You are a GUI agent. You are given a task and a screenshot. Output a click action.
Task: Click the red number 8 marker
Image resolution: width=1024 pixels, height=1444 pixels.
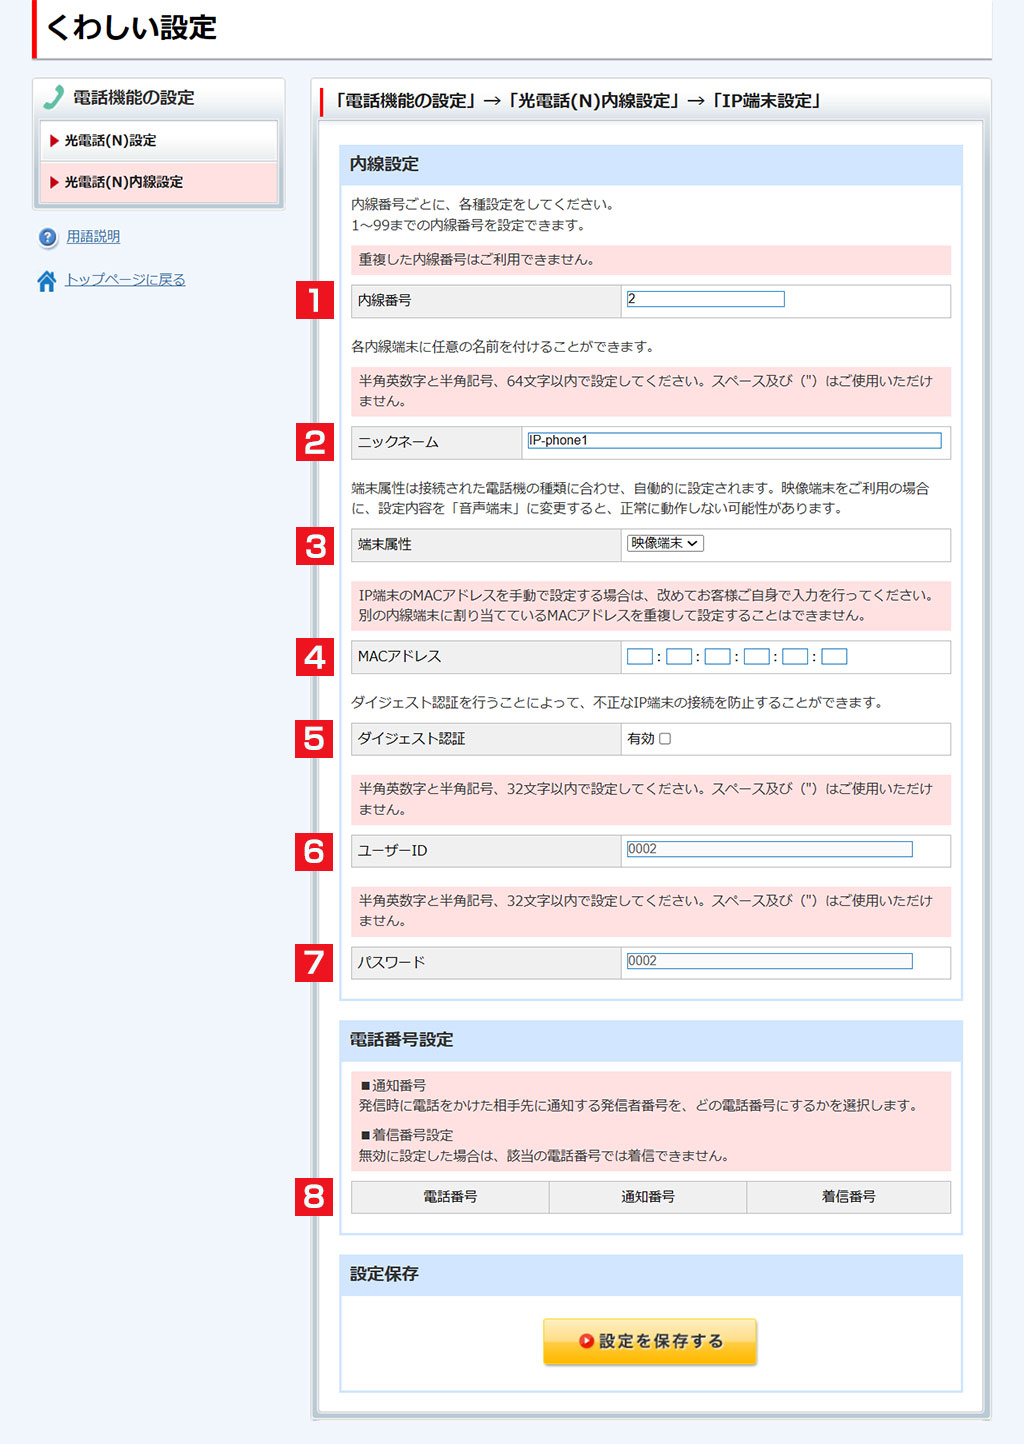(x=314, y=1196)
